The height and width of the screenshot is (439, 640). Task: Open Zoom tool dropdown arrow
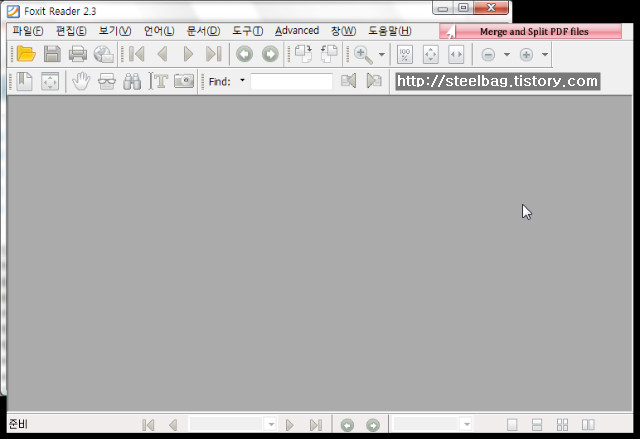click(x=382, y=54)
